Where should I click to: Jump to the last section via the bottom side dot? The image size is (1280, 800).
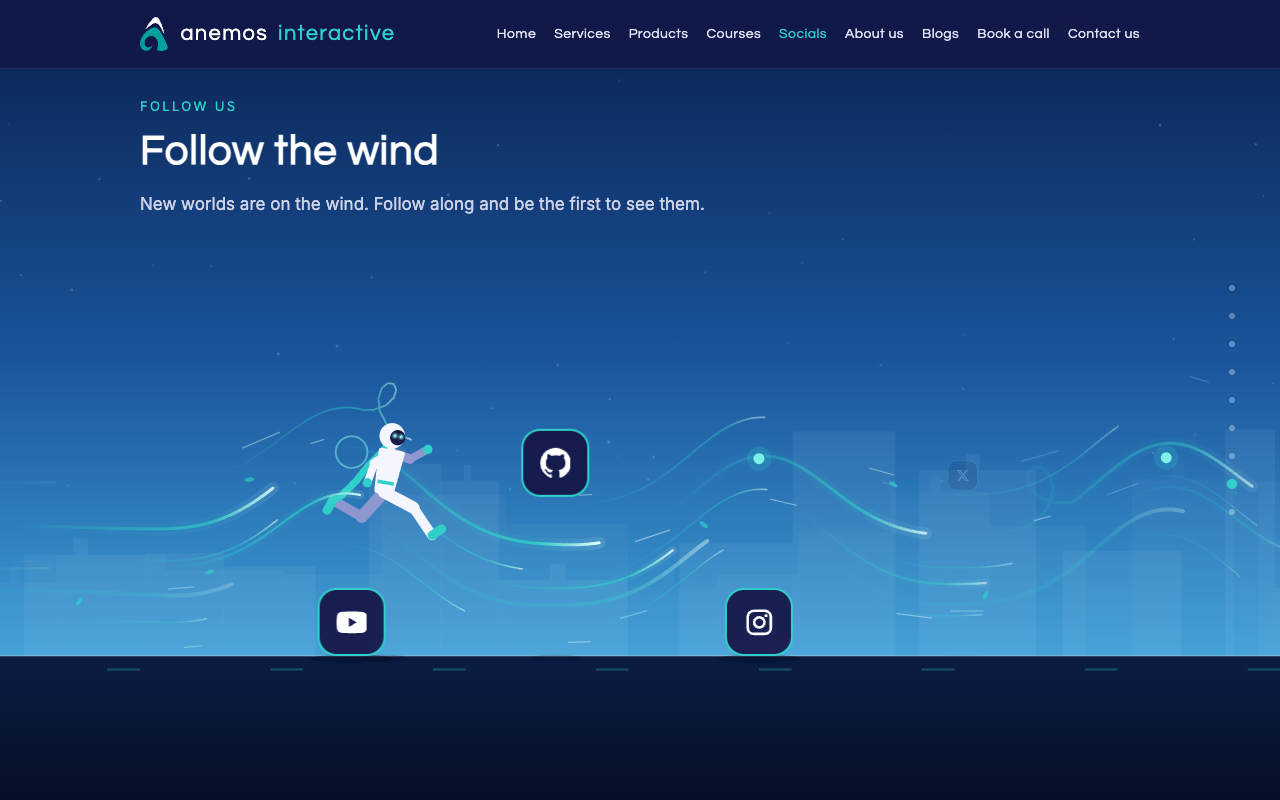(1232, 512)
